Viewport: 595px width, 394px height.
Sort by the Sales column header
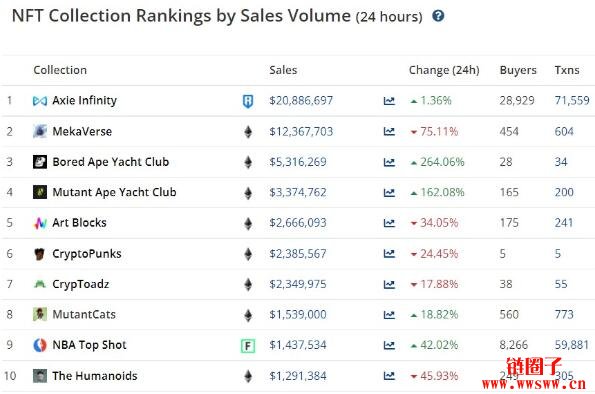tap(283, 70)
